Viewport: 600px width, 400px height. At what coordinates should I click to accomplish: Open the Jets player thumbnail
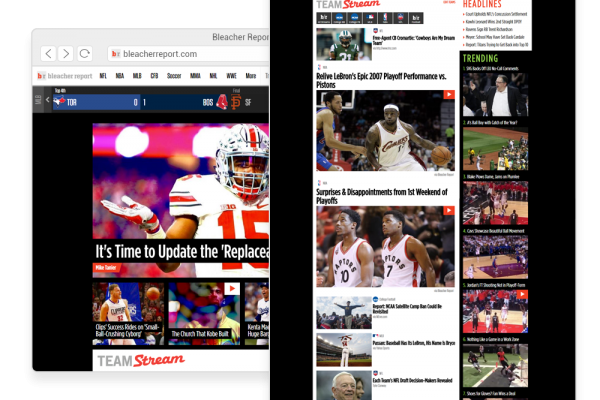coord(344,44)
